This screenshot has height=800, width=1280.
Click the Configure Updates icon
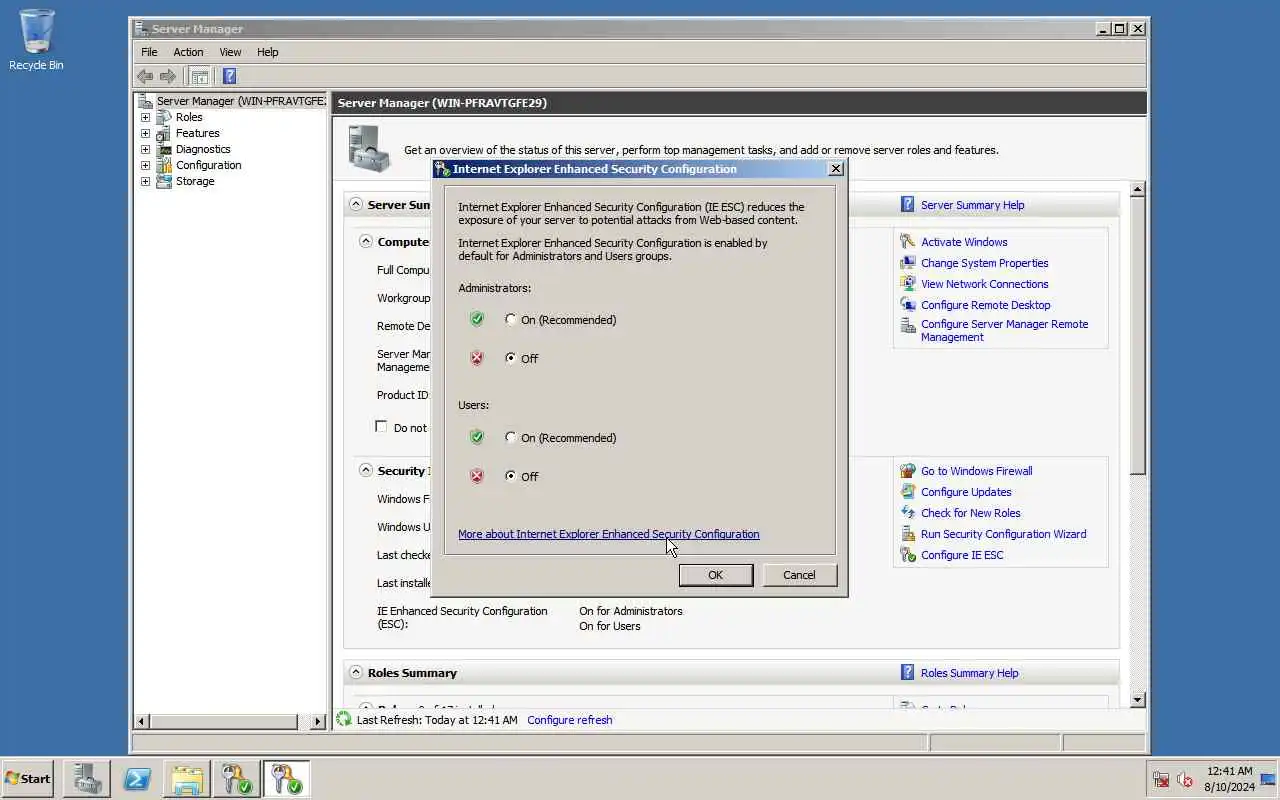[x=908, y=492]
